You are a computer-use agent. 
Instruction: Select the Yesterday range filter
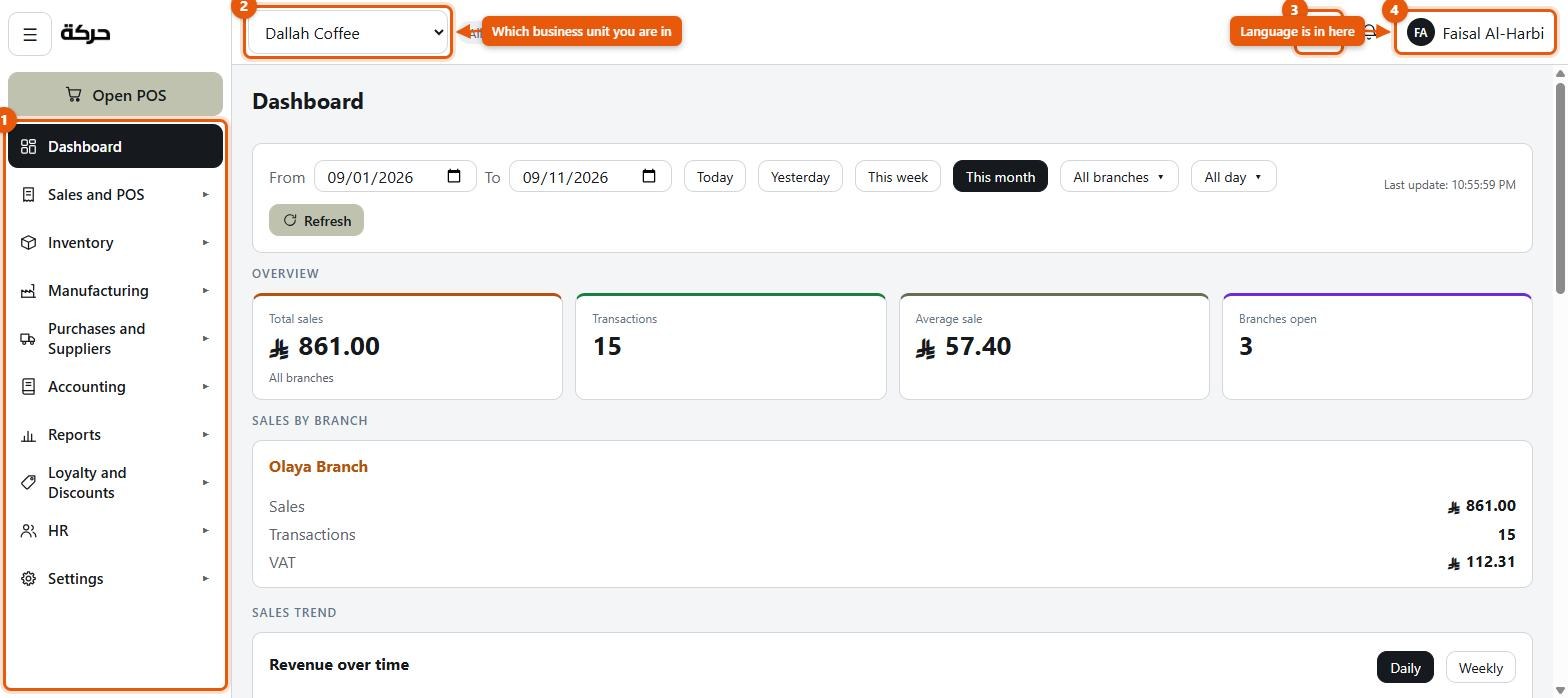pyautogui.click(x=800, y=177)
